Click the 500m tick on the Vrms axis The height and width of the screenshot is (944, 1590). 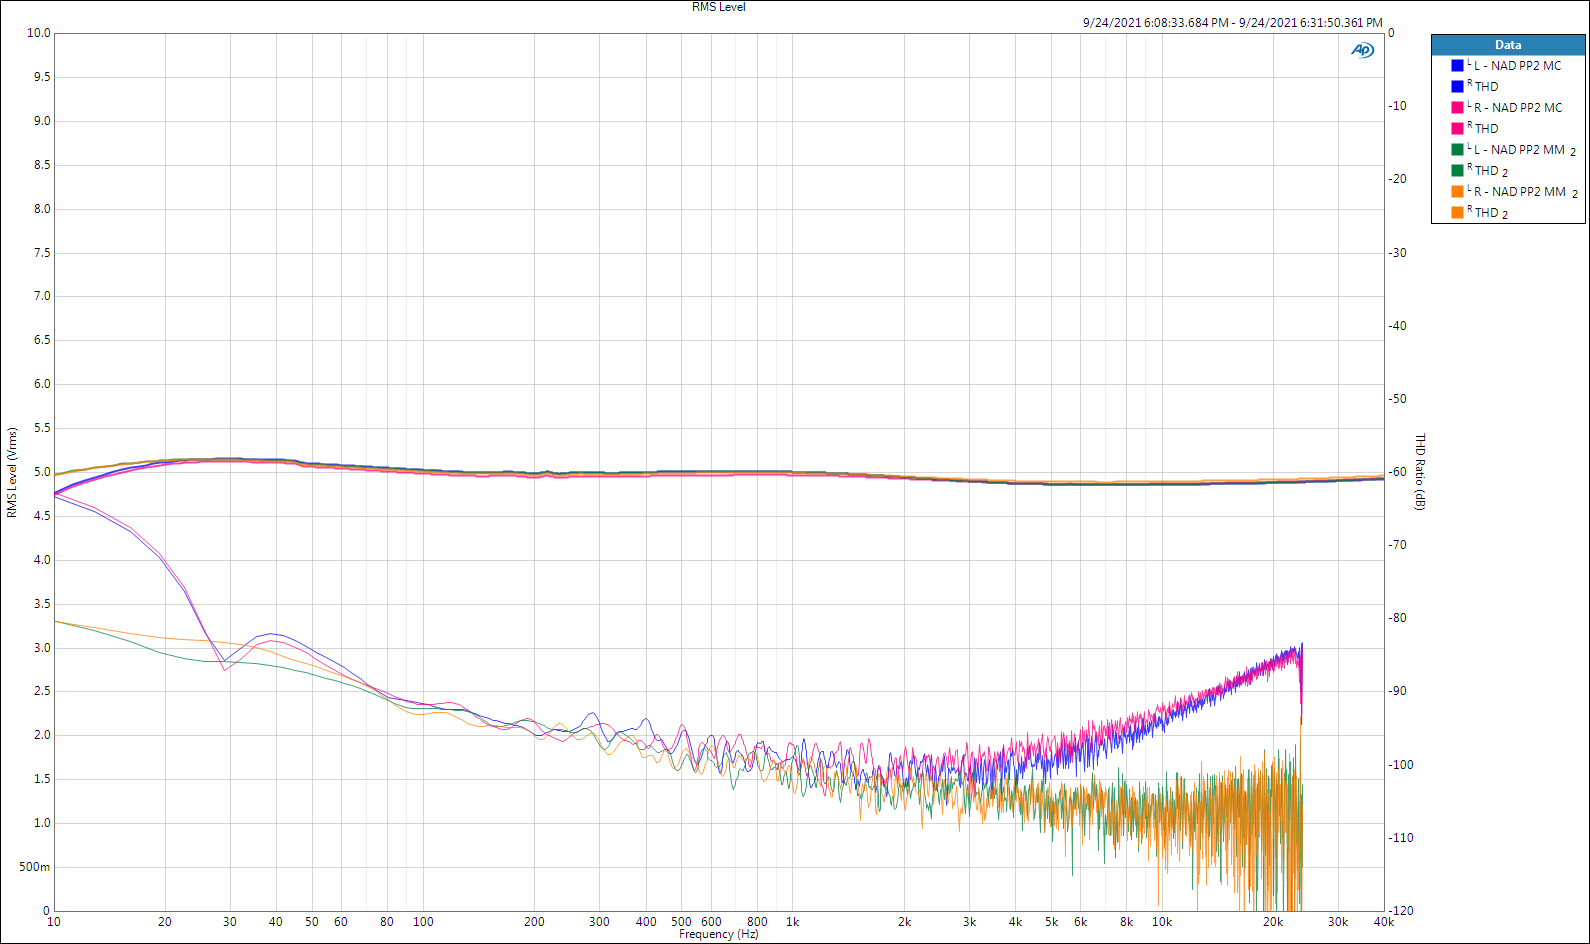point(34,867)
